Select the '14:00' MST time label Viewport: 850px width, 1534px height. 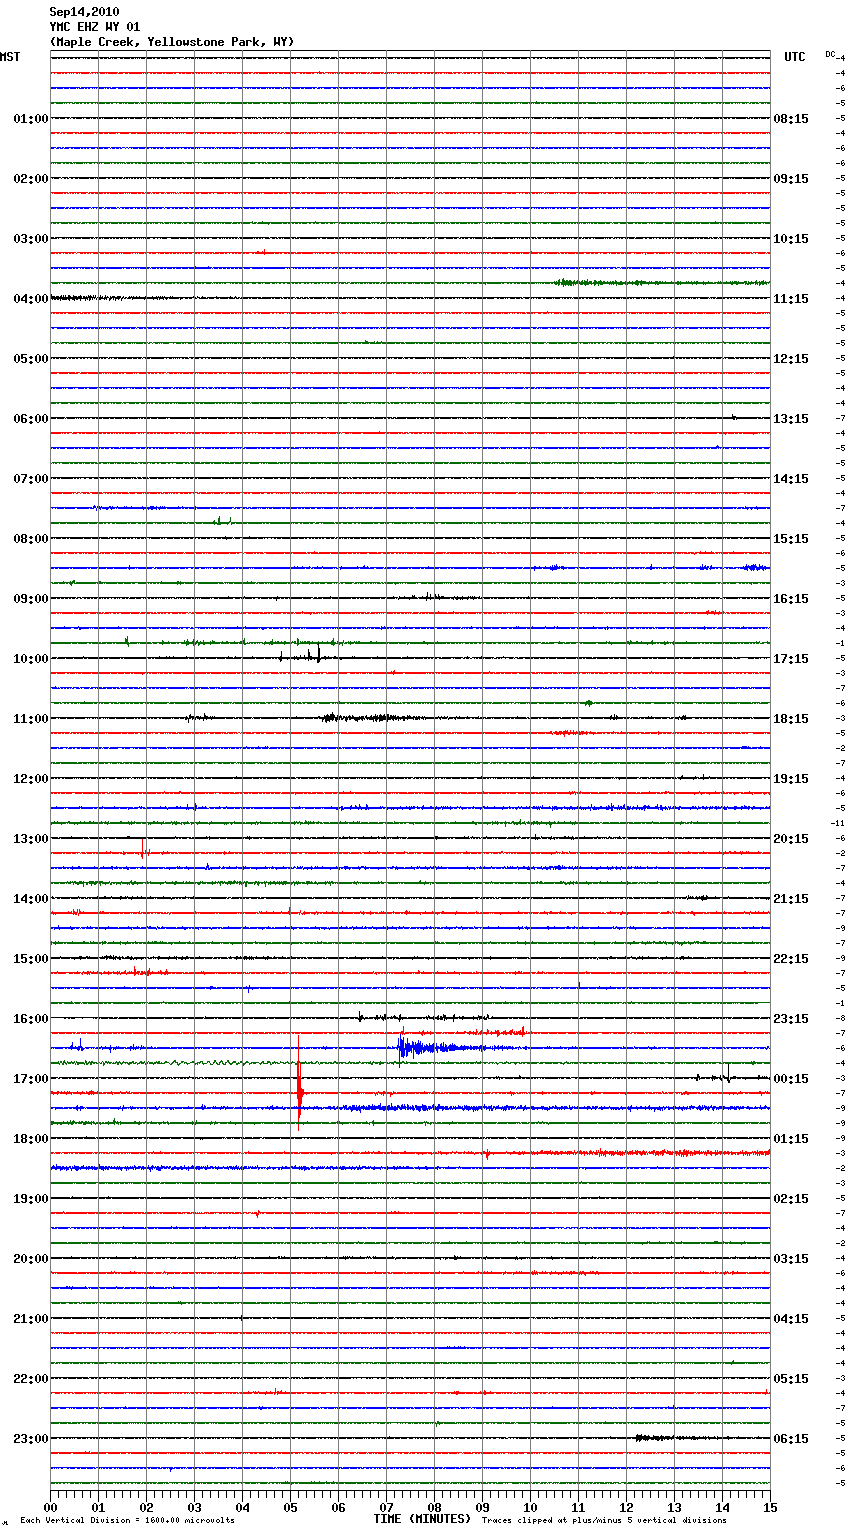click(30, 899)
